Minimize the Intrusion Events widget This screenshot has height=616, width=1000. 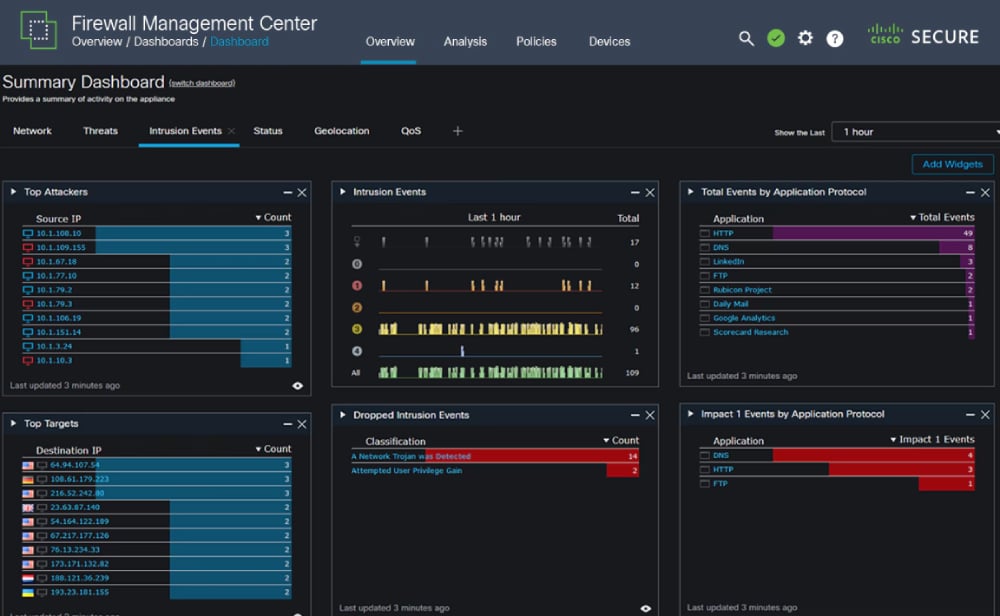point(634,193)
